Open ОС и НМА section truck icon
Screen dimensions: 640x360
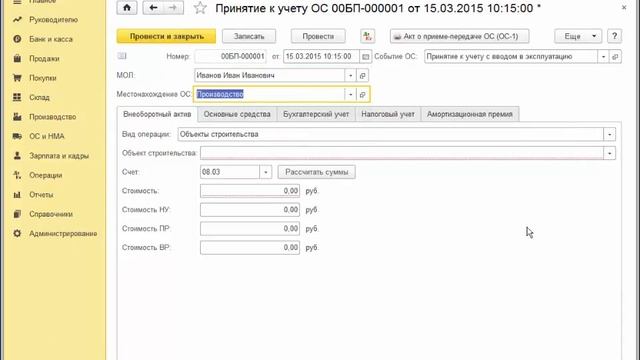[x=17, y=136]
